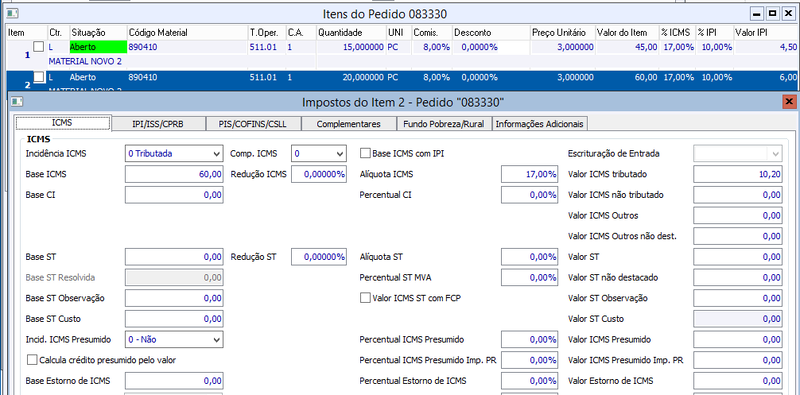Click the Valor ICMS tributado field

pos(738,174)
